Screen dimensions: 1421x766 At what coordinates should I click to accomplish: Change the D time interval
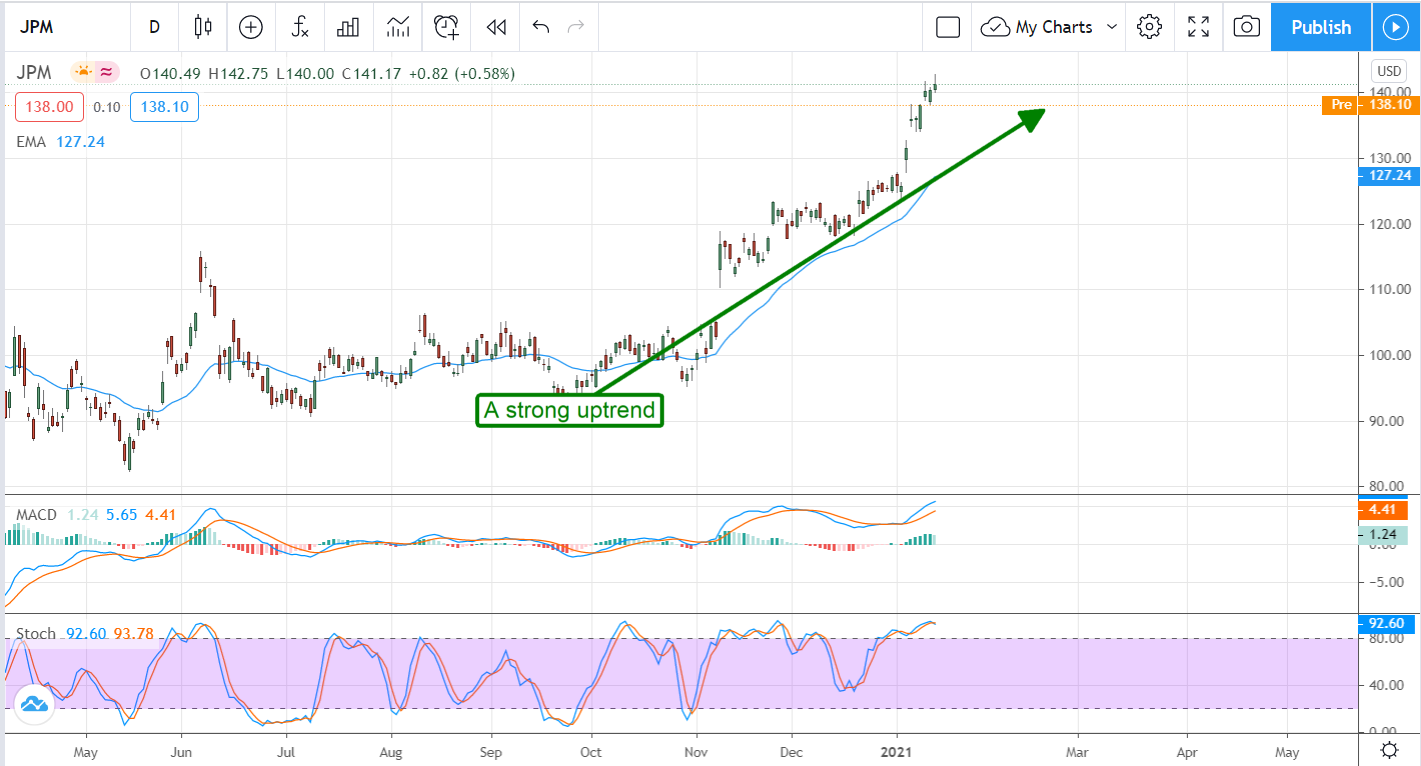[154, 27]
